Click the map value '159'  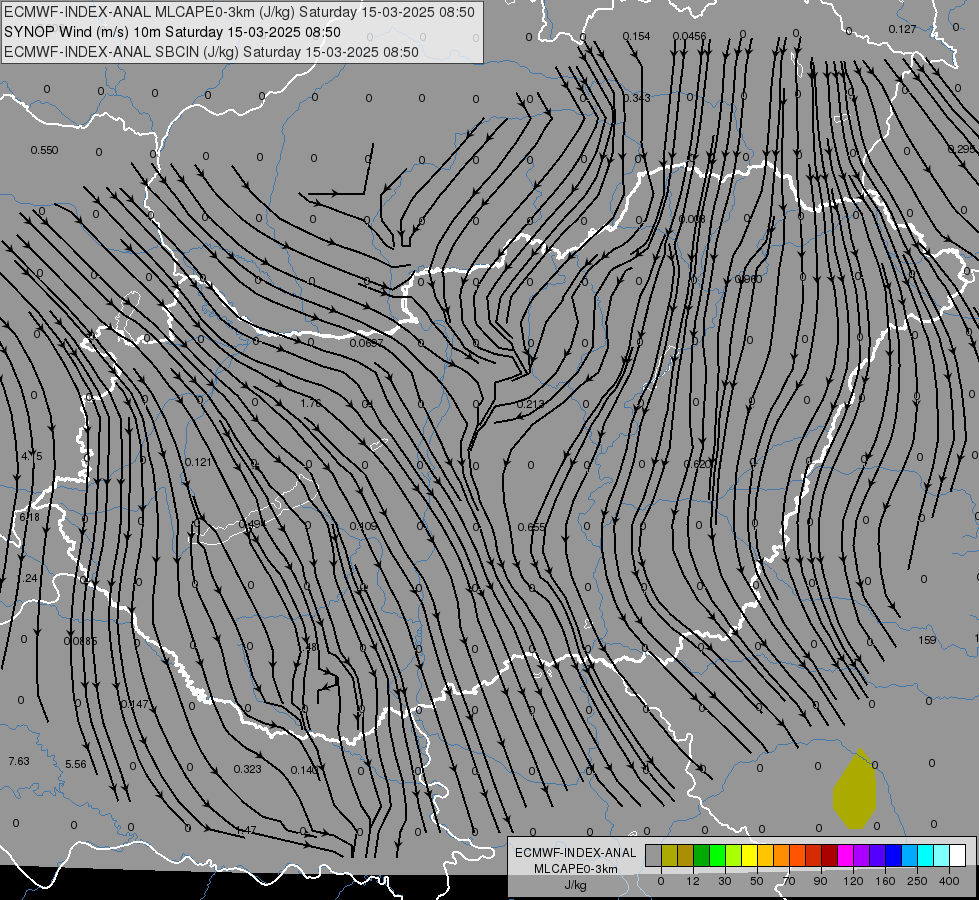(928, 640)
